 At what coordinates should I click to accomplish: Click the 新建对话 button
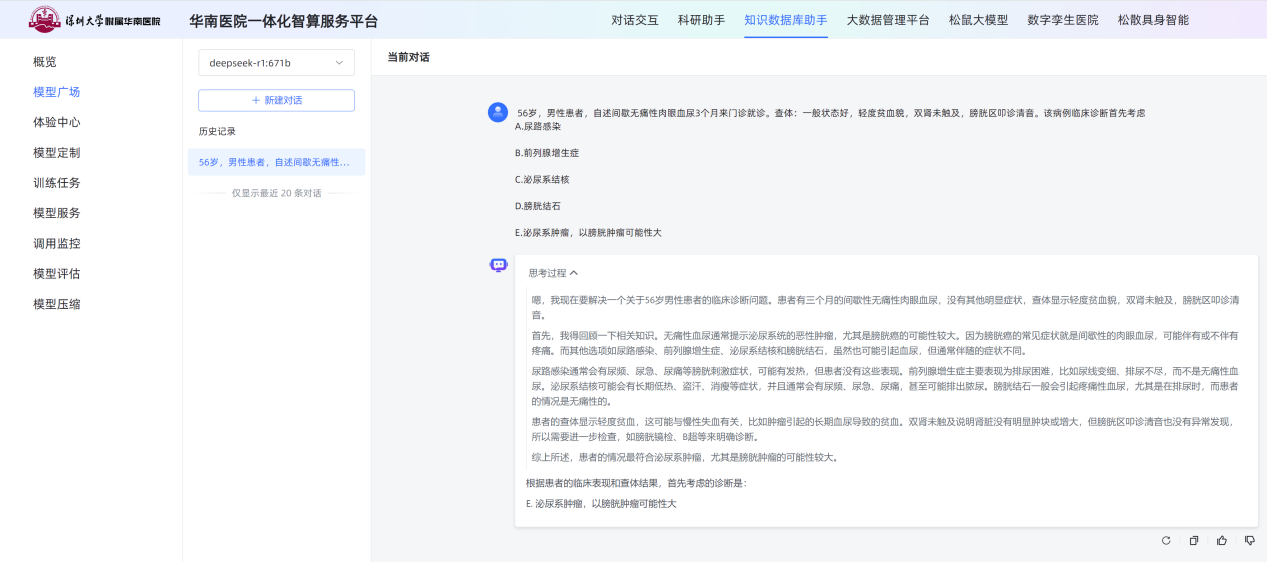pyautogui.click(x=276, y=101)
